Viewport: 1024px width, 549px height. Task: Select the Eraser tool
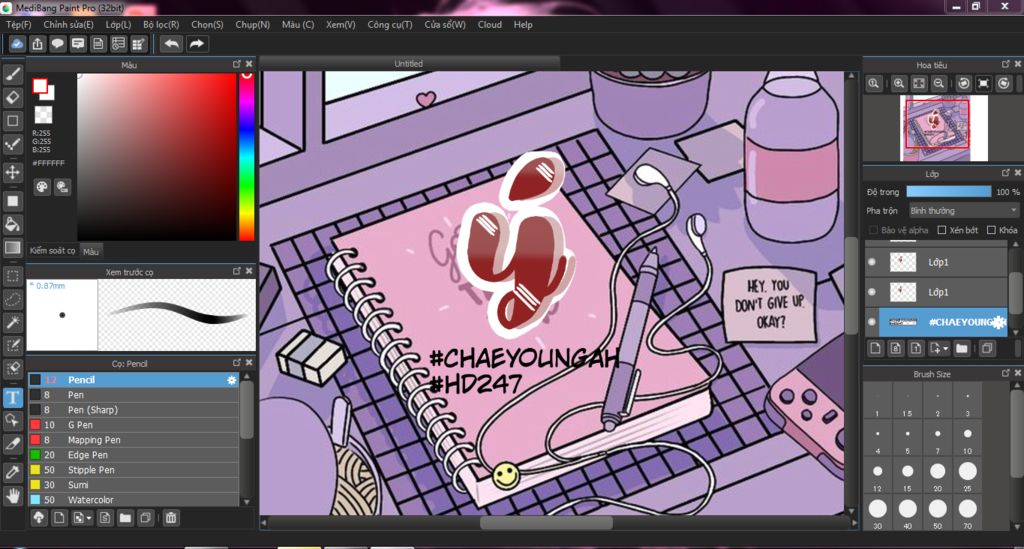[x=12, y=97]
